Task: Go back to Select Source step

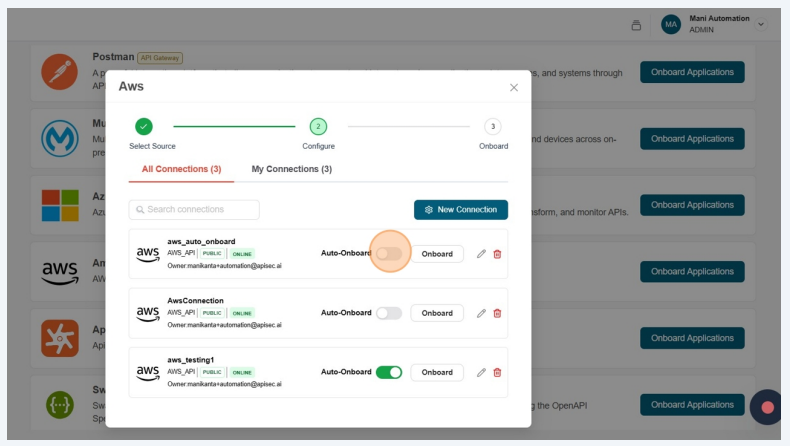Action: click(144, 127)
